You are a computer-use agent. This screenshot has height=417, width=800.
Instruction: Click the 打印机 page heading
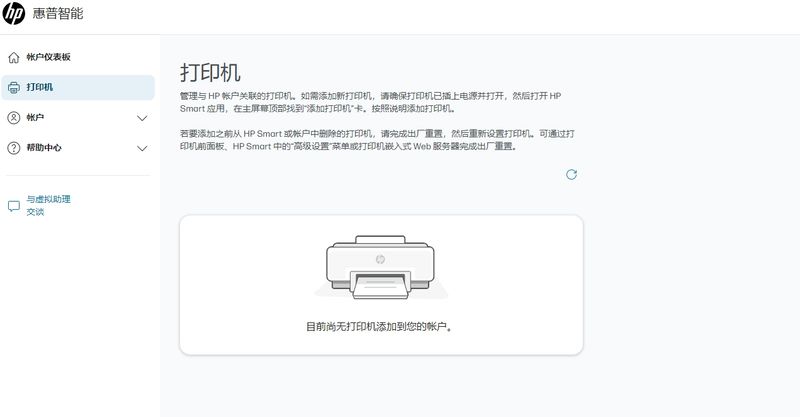pyautogui.click(x=210, y=72)
